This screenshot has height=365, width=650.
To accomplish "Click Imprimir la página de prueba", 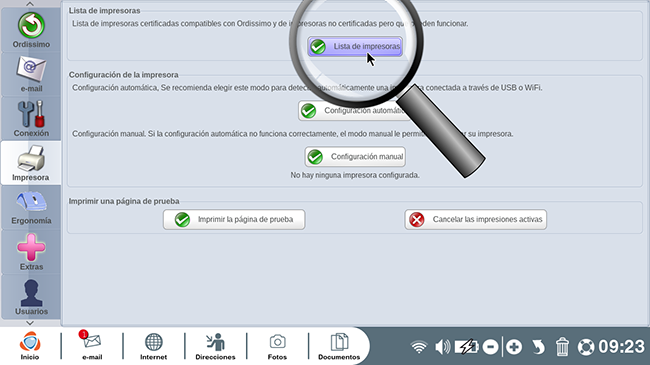I will pos(234,219).
